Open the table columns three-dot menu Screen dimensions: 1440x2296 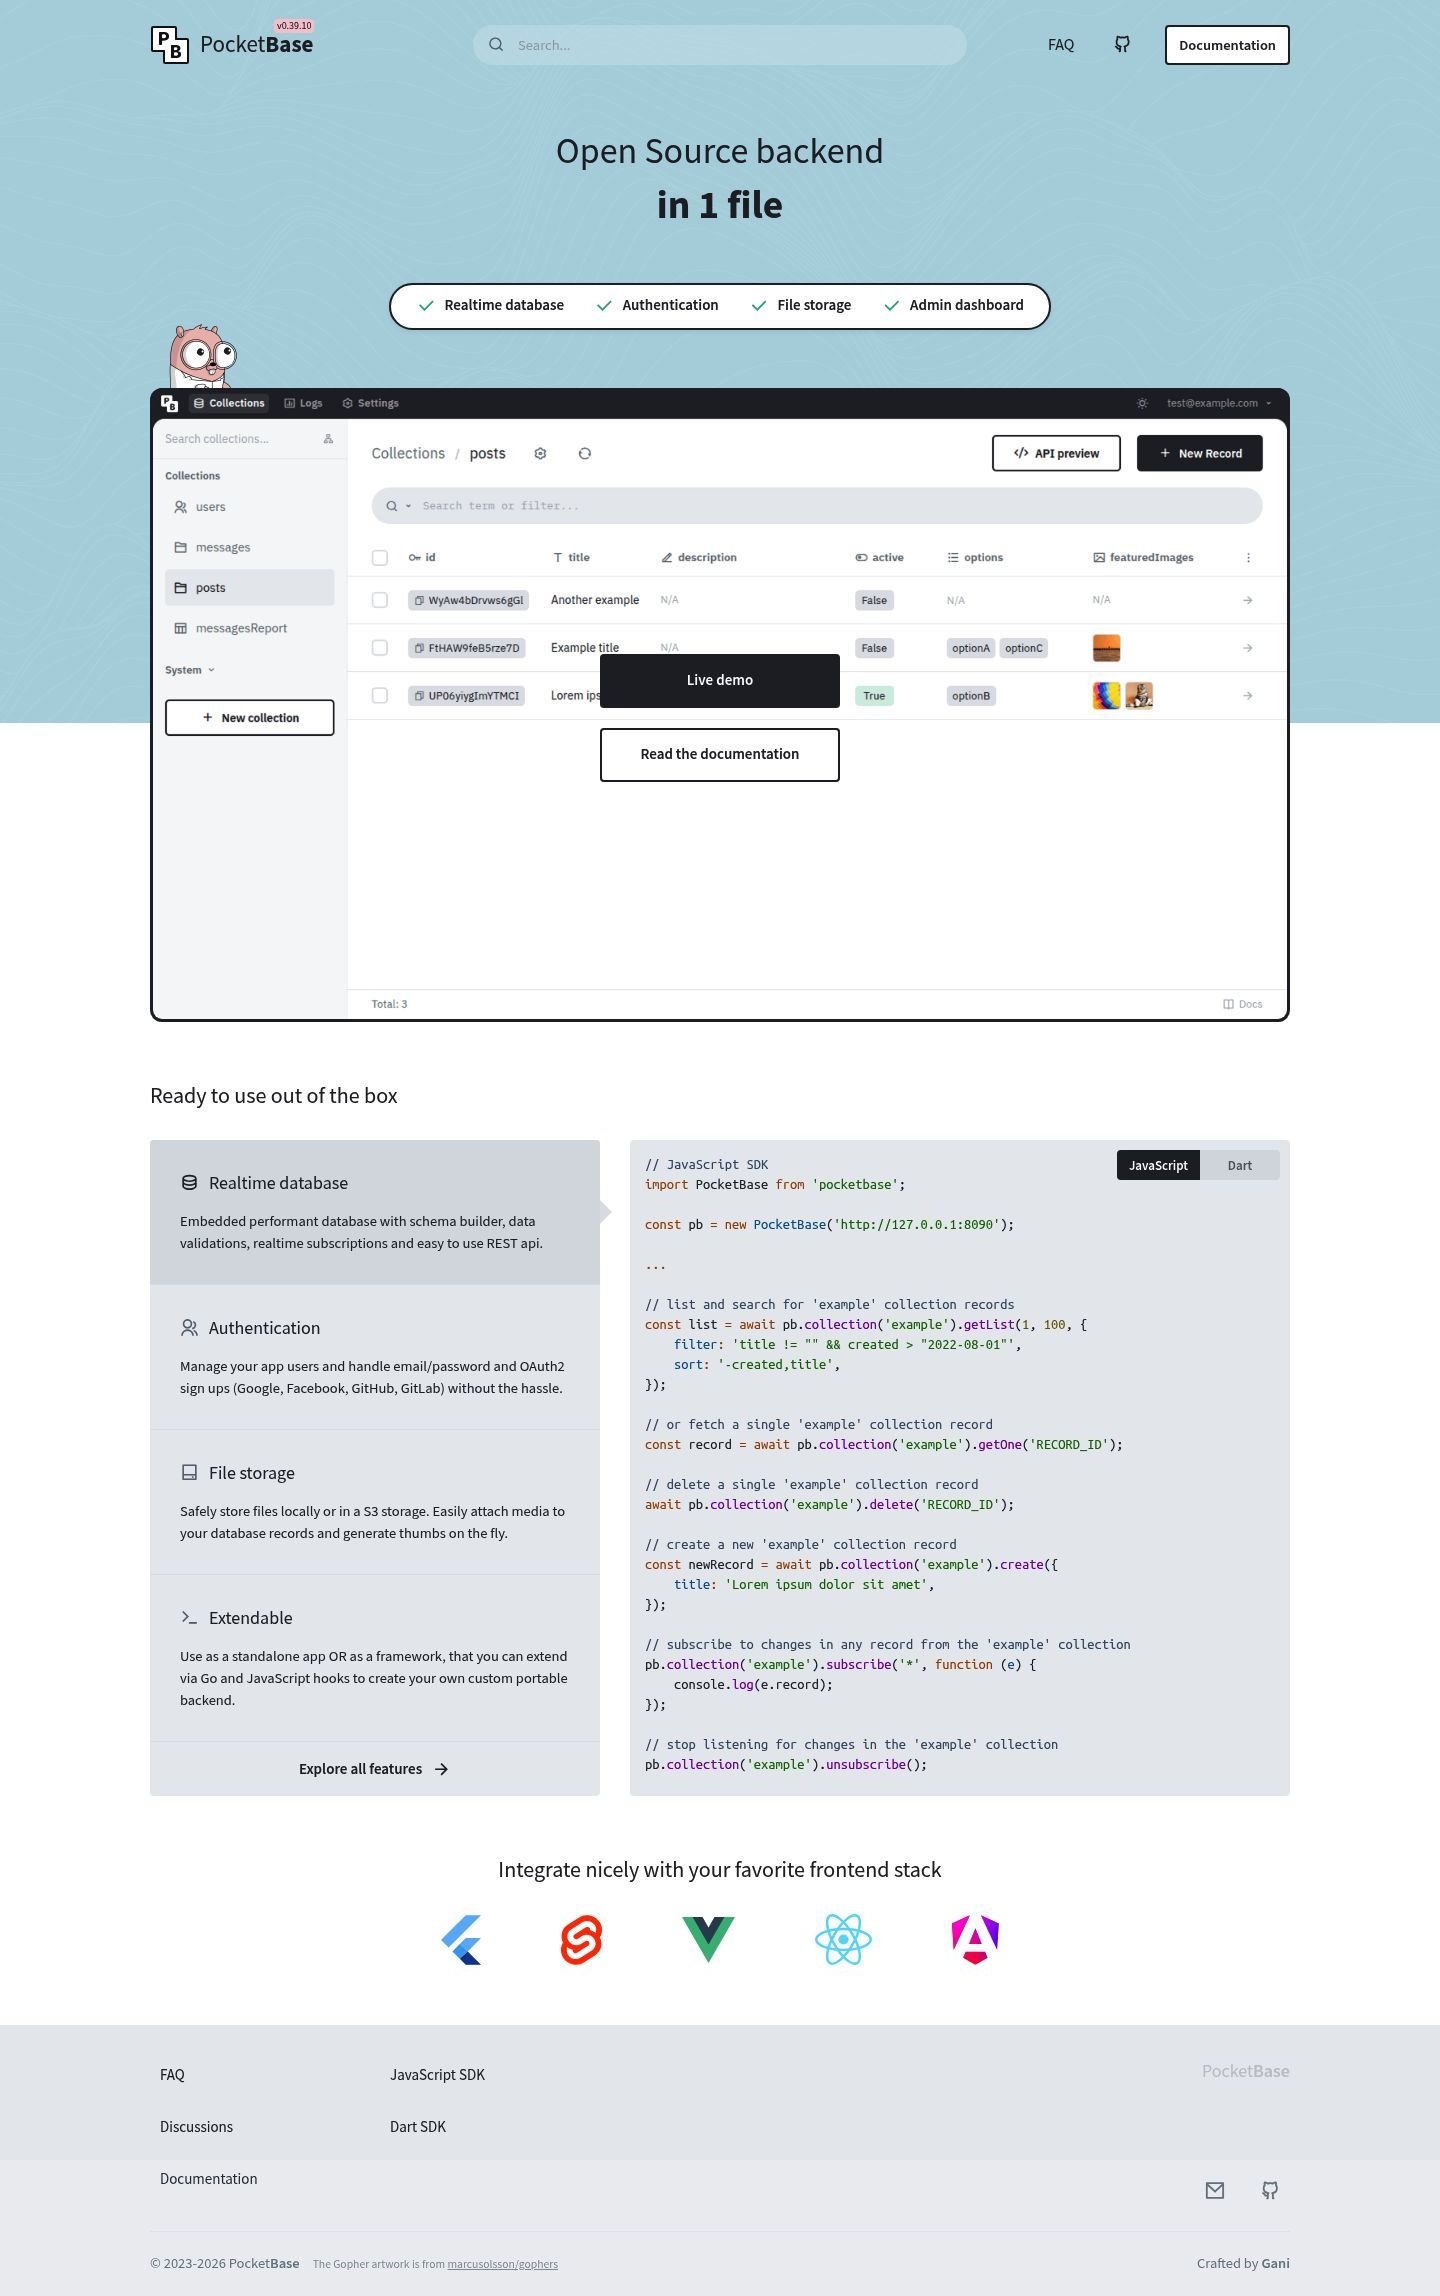click(1248, 558)
